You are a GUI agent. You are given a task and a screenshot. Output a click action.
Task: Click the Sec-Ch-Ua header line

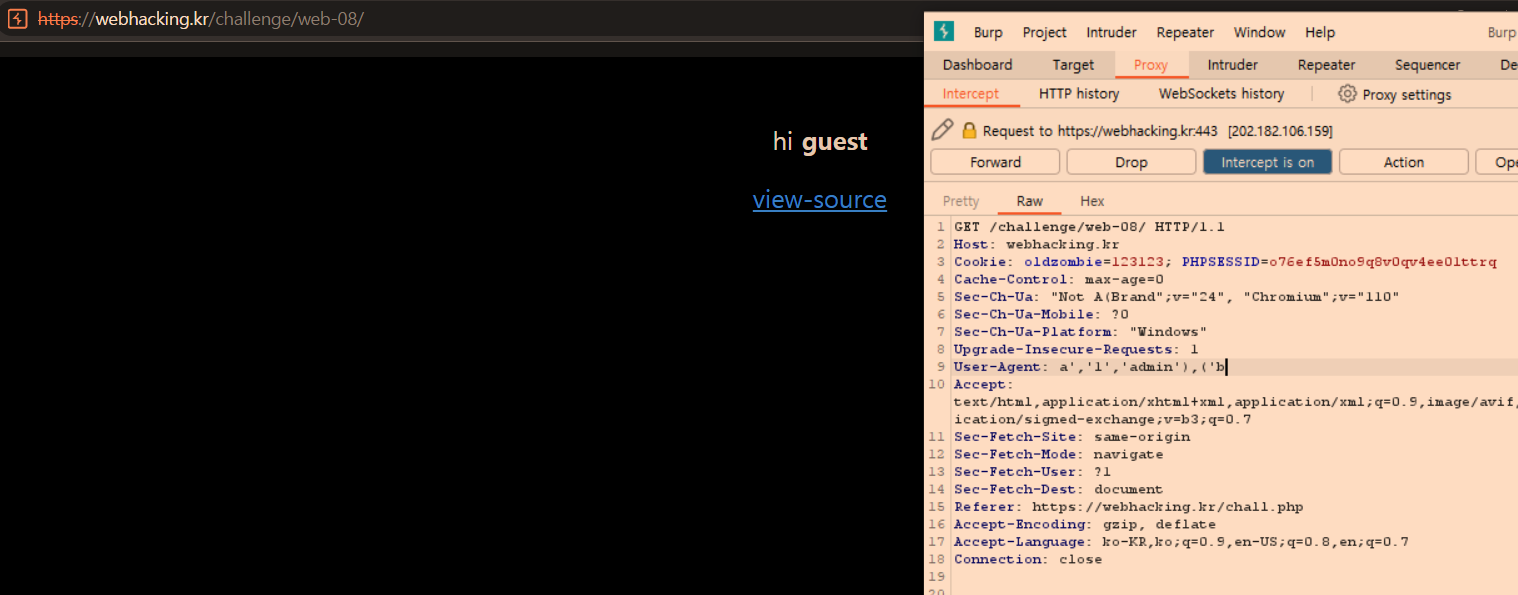pos(1176,297)
